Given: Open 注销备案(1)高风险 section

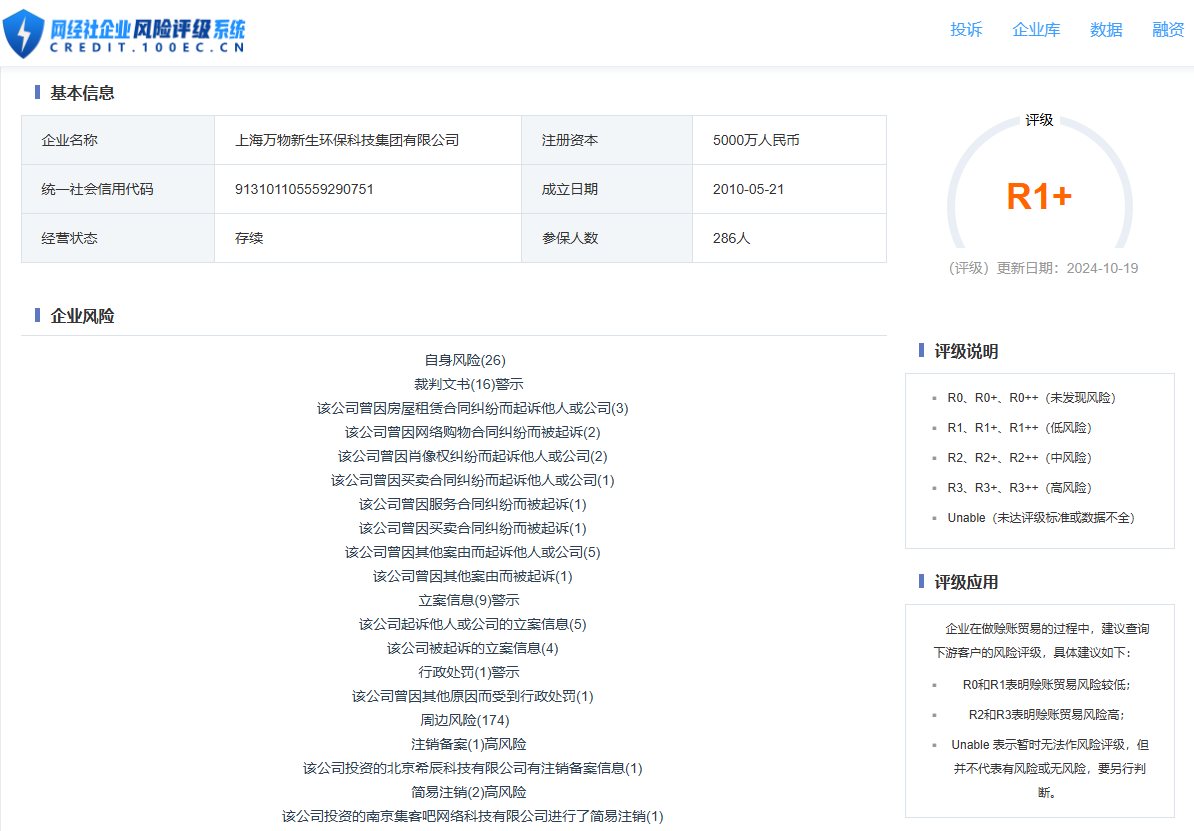Looking at the screenshot, I should coord(468,744).
